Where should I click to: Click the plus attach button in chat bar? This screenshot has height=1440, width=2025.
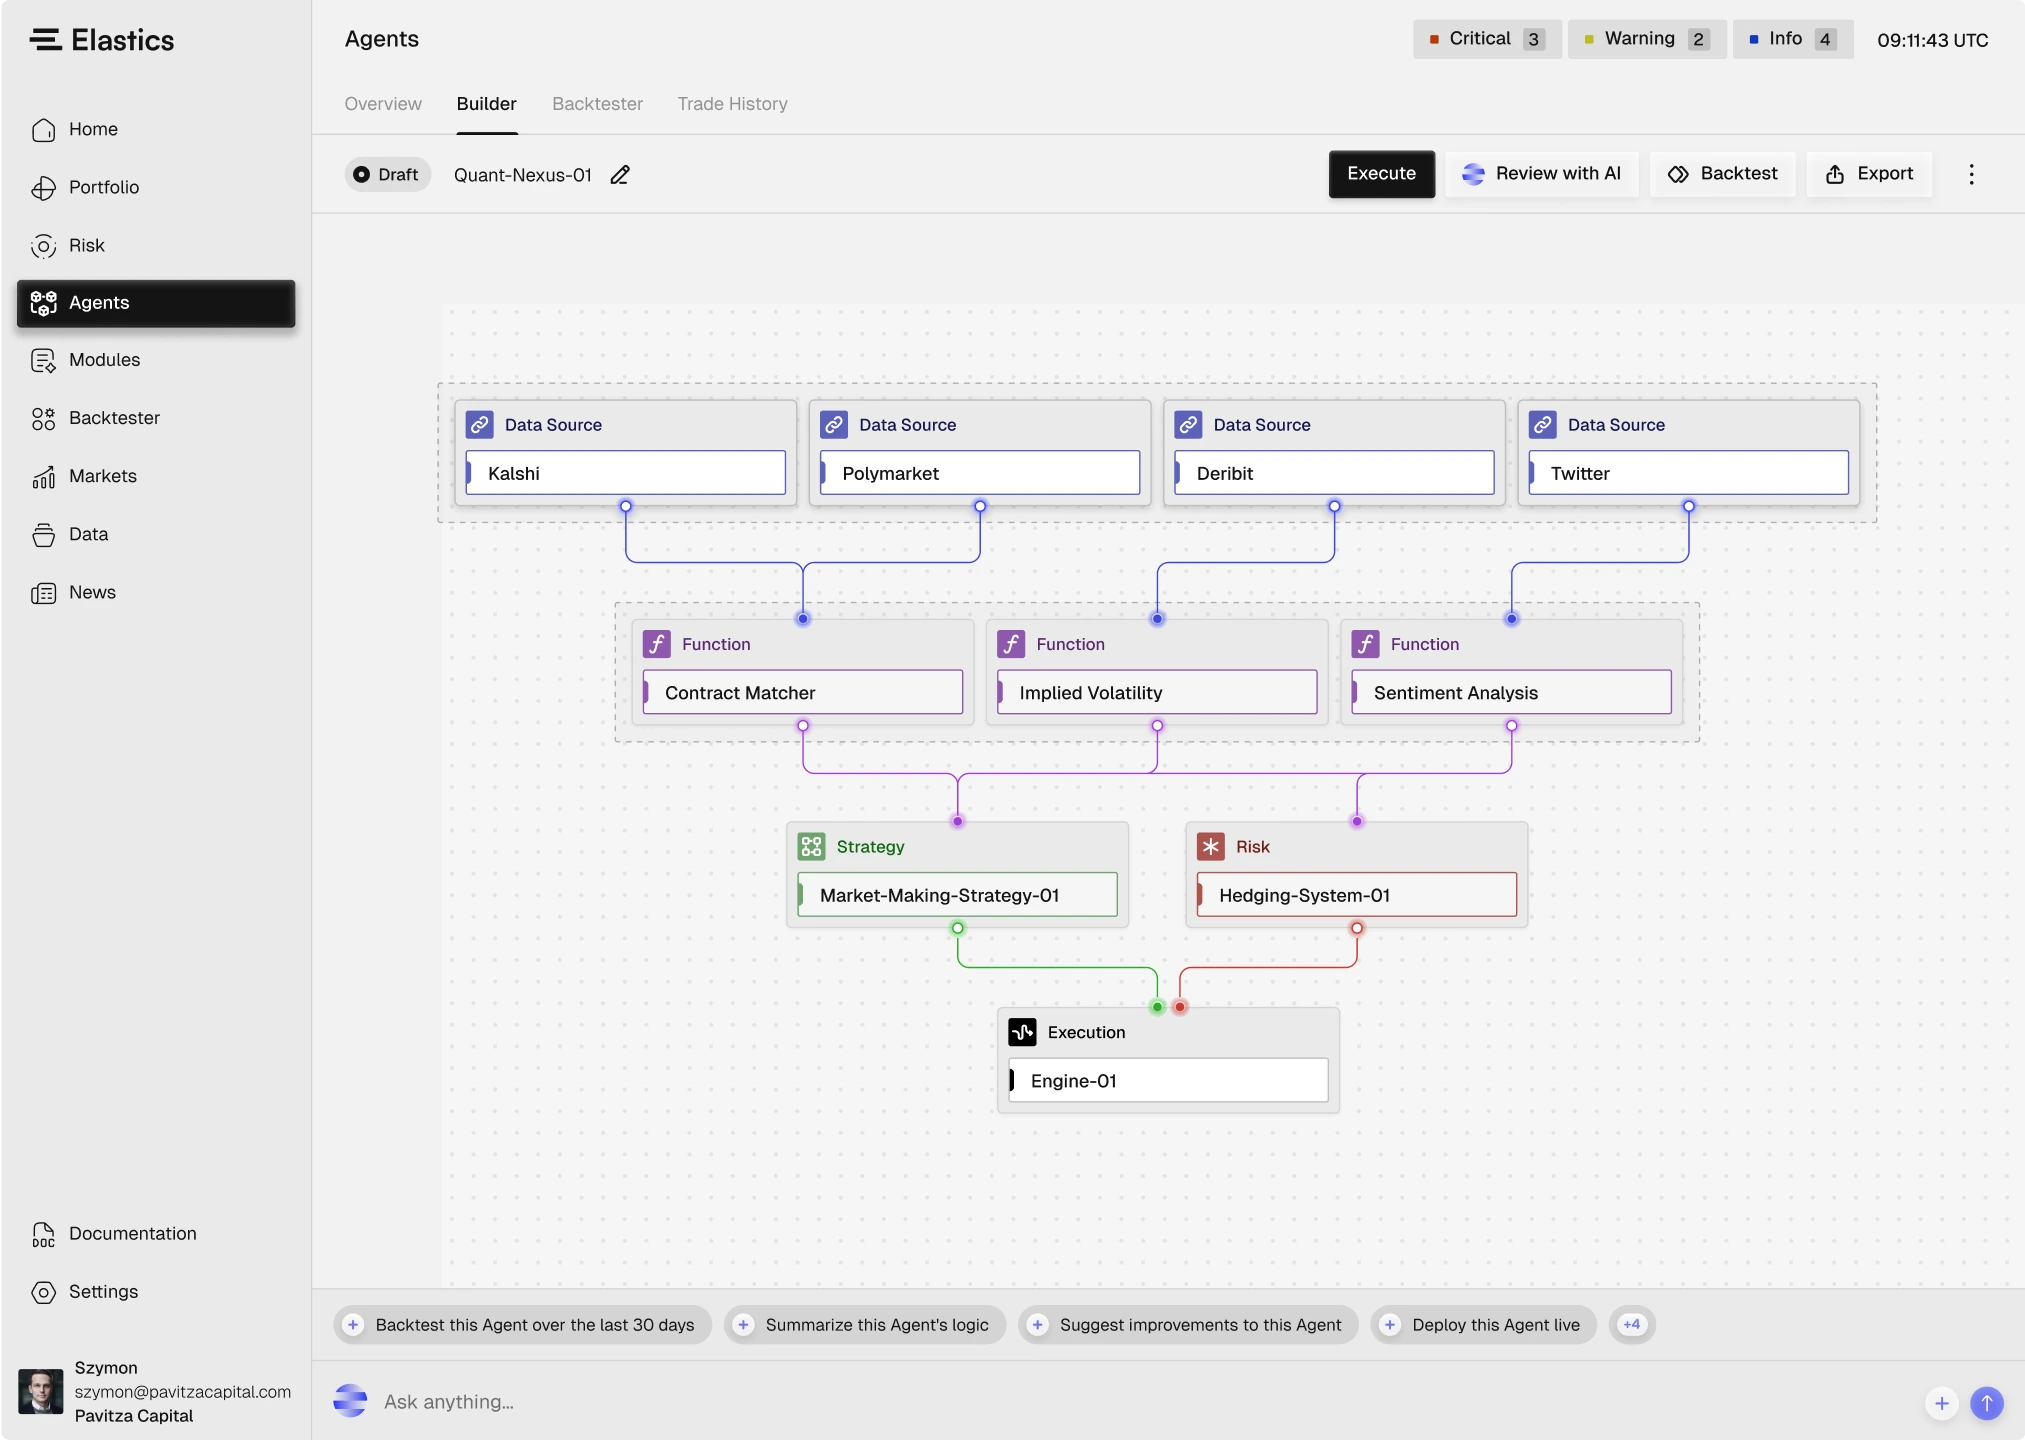click(1941, 1403)
